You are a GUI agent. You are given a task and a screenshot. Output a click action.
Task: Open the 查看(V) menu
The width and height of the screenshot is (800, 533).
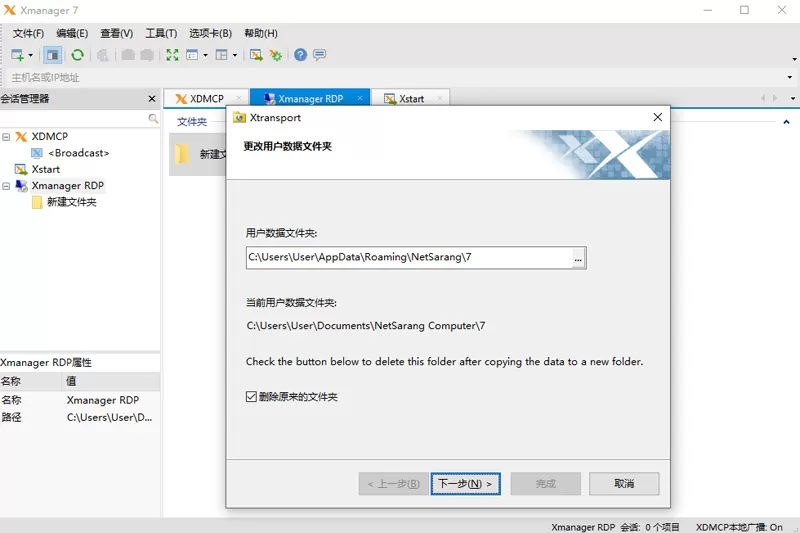click(116, 33)
